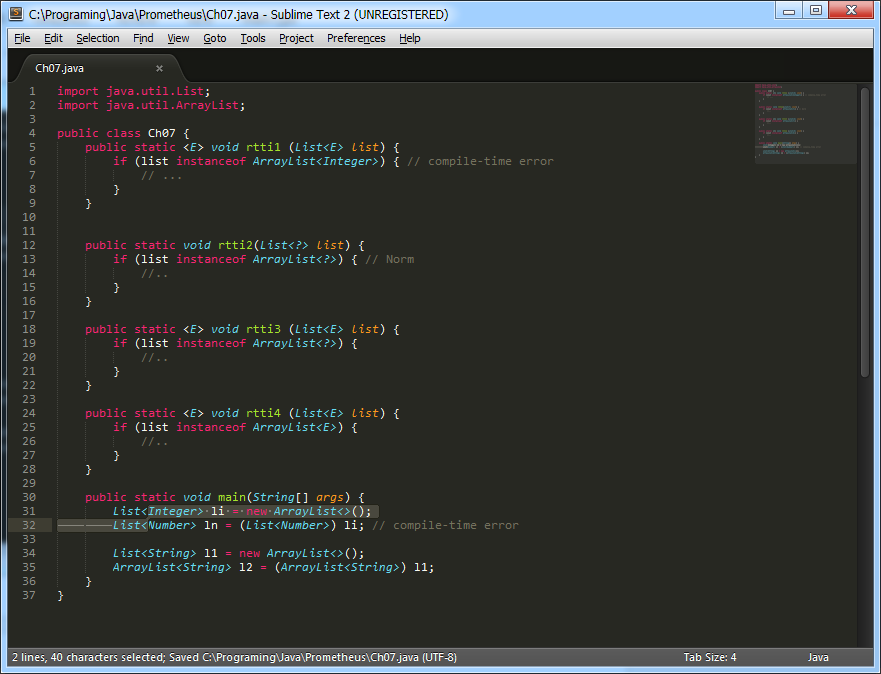Viewport: 881px width, 674px height.
Task: Click the vertical scrollbar thumb
Action: pos(865,232)
